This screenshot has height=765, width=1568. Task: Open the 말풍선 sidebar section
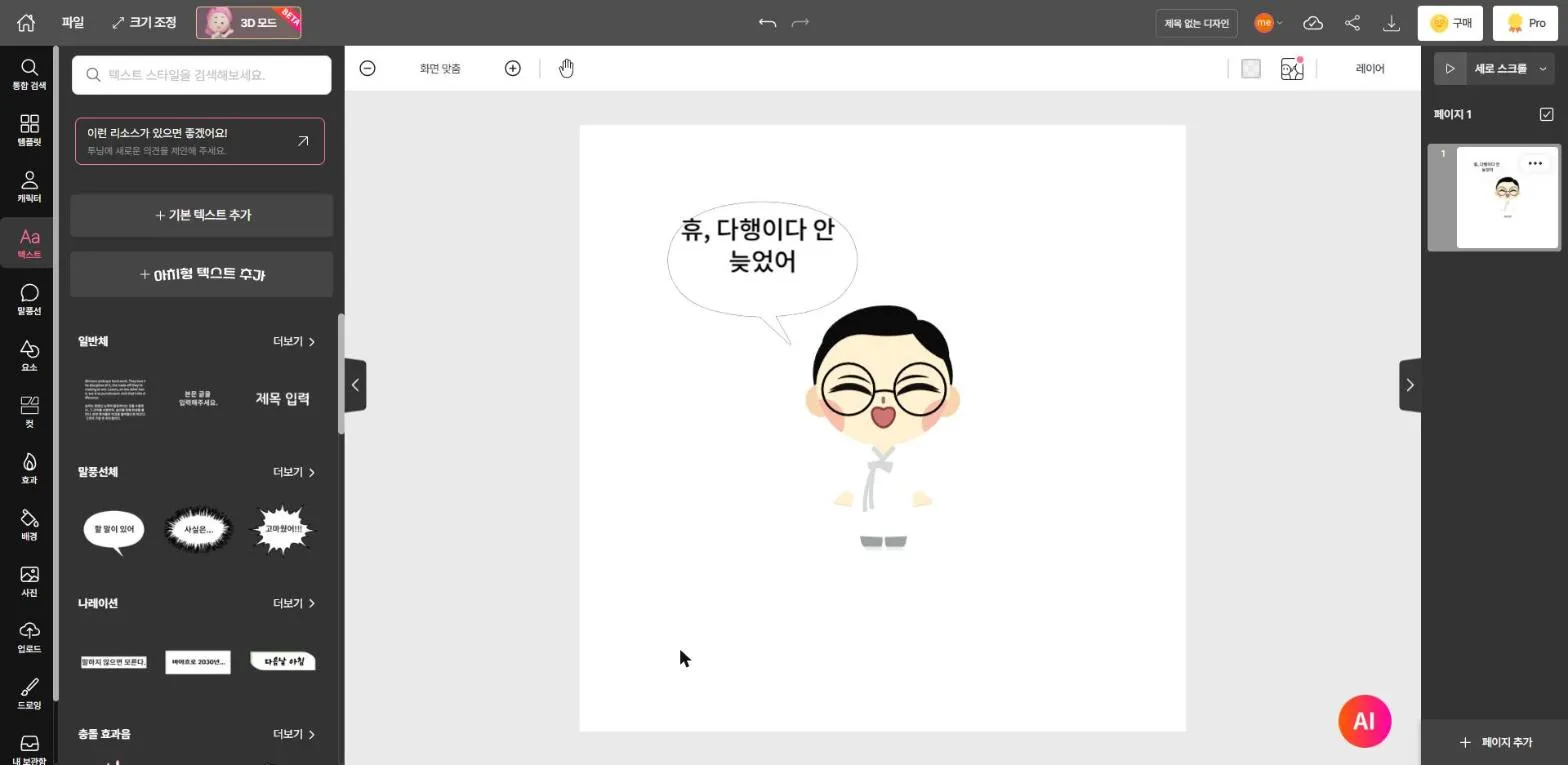(x=29, y=299)
